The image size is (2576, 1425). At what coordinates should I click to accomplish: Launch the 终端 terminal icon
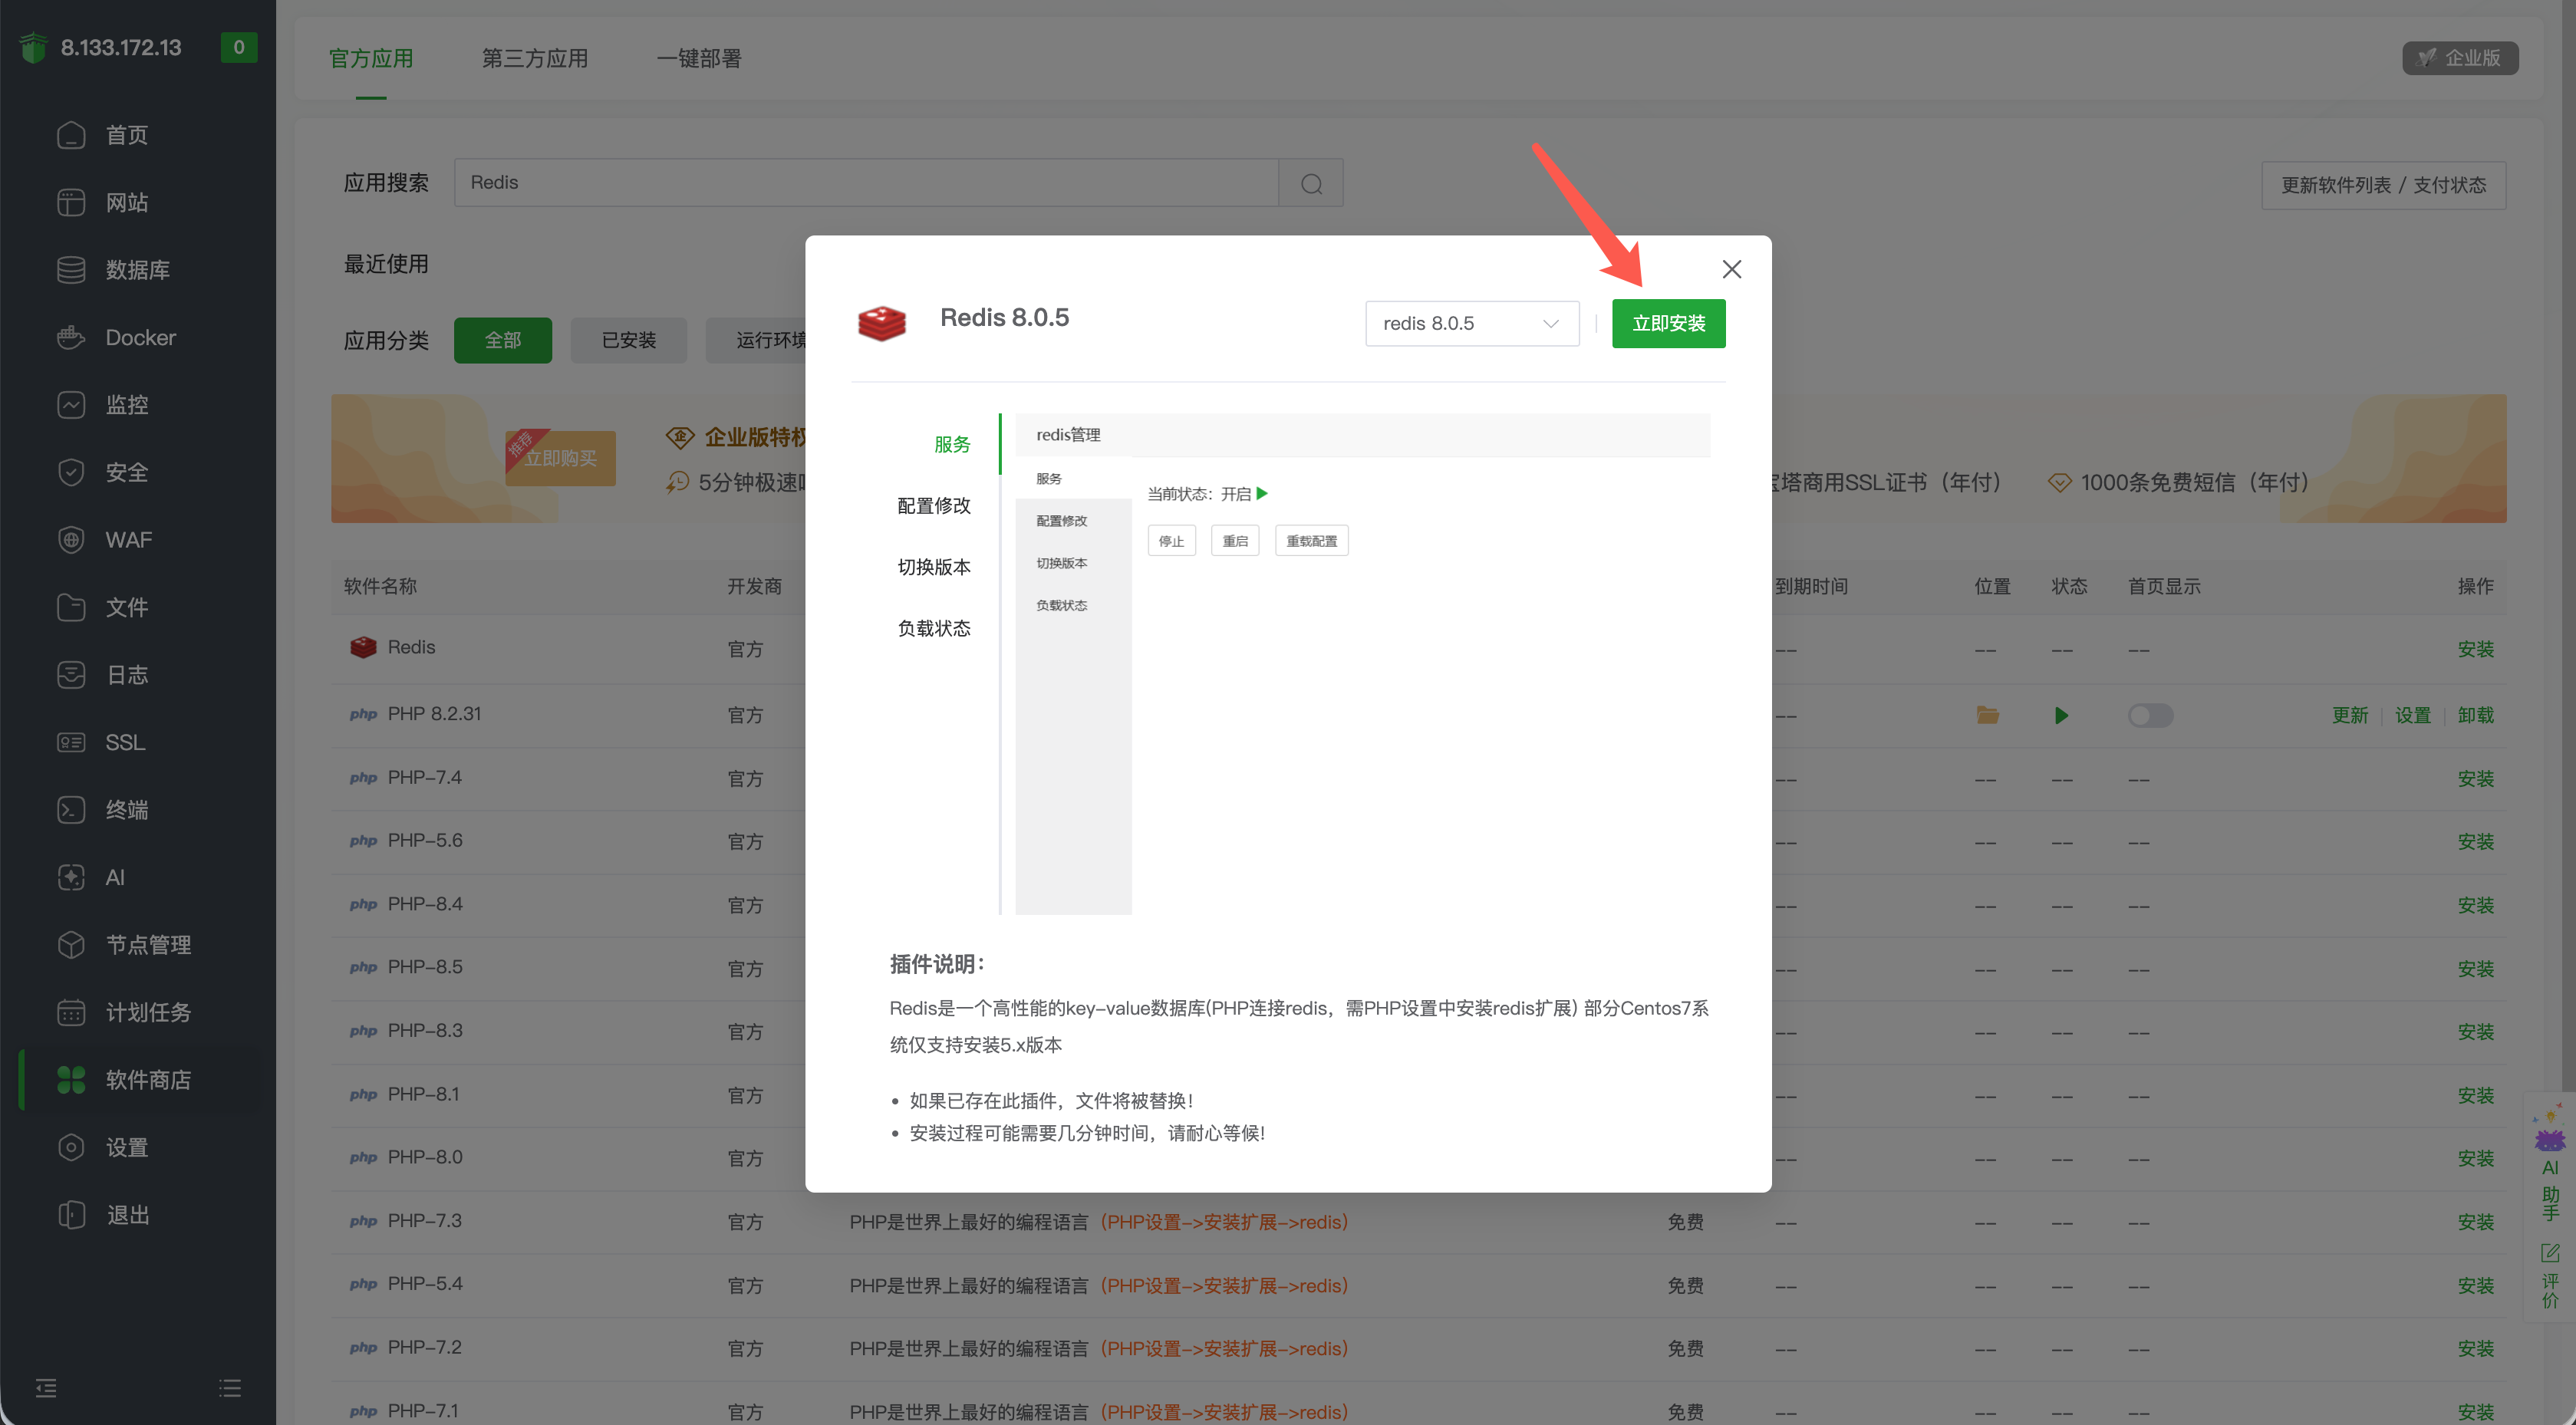point(71,810)
